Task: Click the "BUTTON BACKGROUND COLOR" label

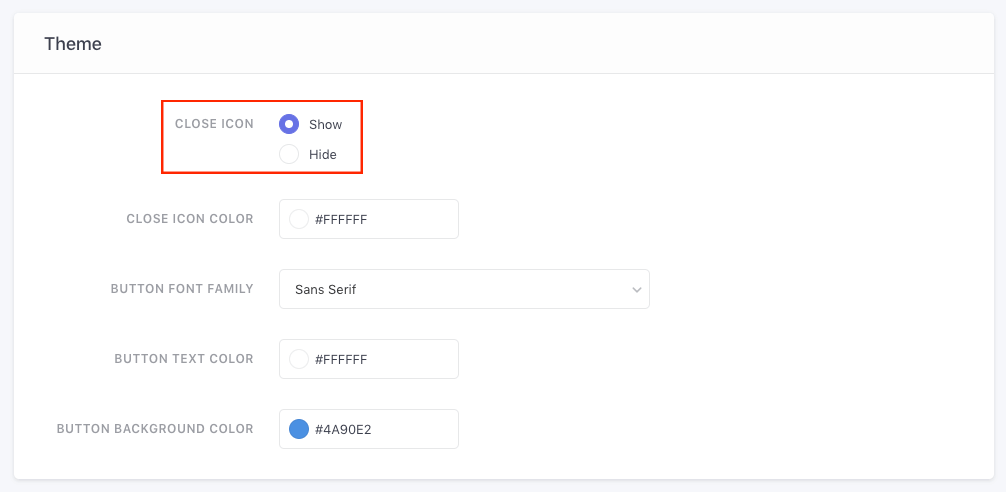Action: click(155, 429)
